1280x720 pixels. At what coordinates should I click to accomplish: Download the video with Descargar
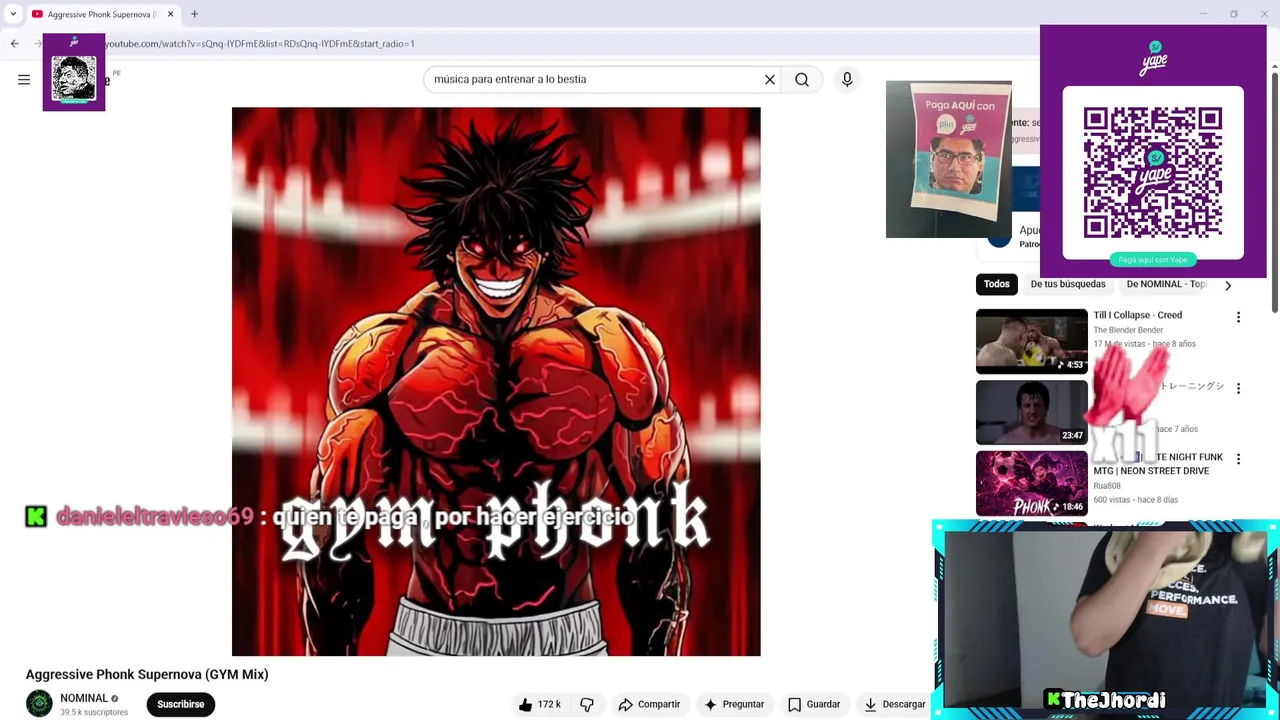[x=895, y=704]
